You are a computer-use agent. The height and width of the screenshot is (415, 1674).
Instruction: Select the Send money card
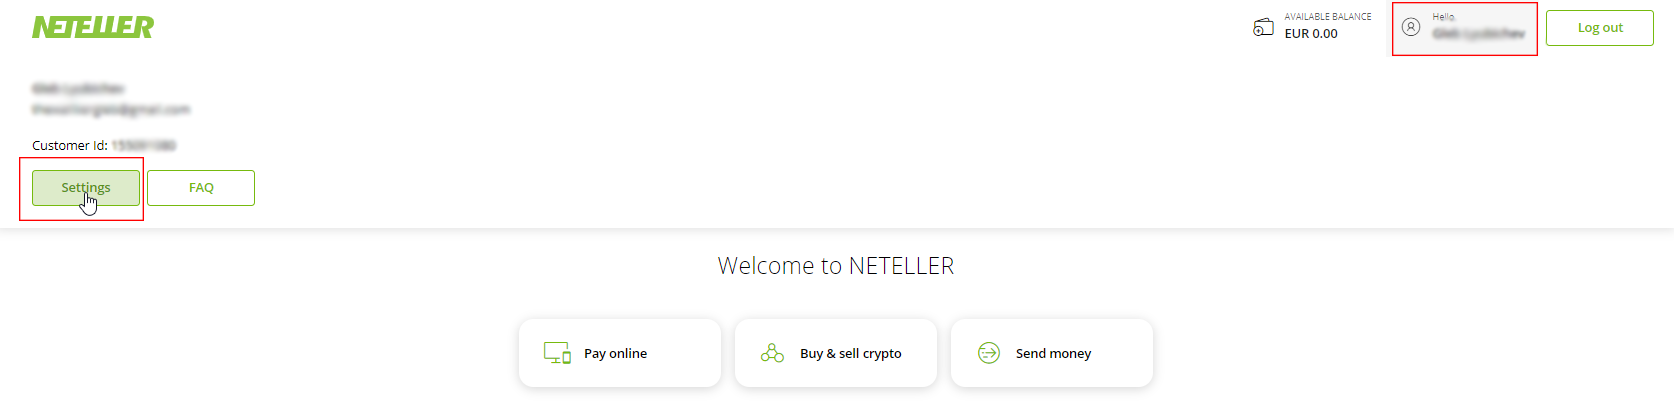click(x=1052, y=353)
